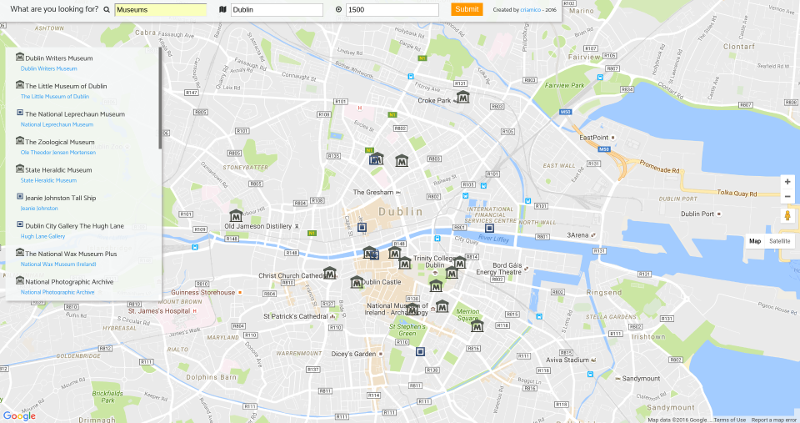Click the location field containing Dublin
The width and height of the screenshot is (800, 423).
[277, 10]
